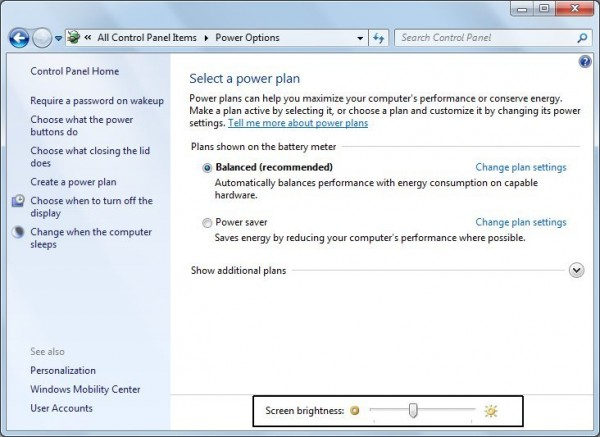The image size is (600, 437).
Task: Change plan settings for Power saver
Action: [521, 222]
